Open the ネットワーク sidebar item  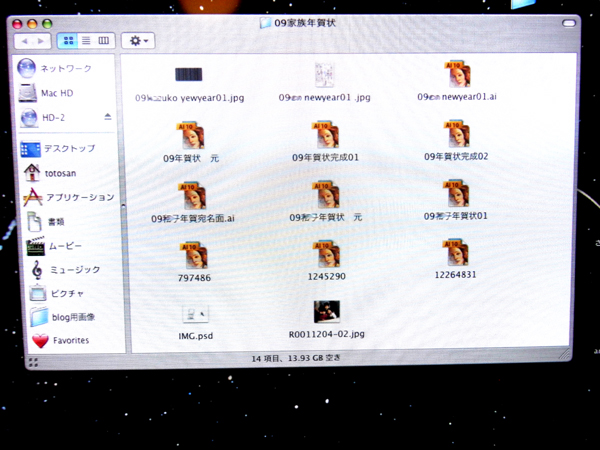click(x=55, y=68)
